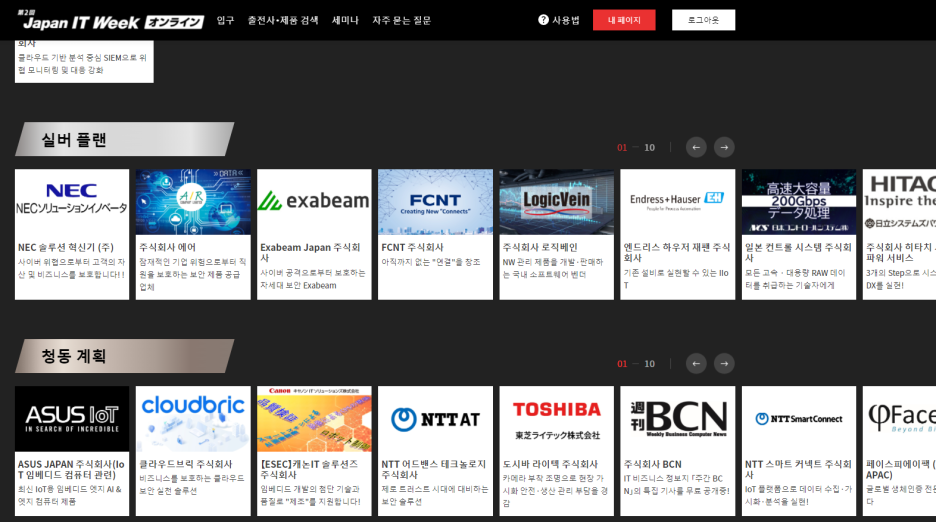Viewport: 936px width, 522px height.
Task: Click the 로그아웃 button
Action: (703, 20)
